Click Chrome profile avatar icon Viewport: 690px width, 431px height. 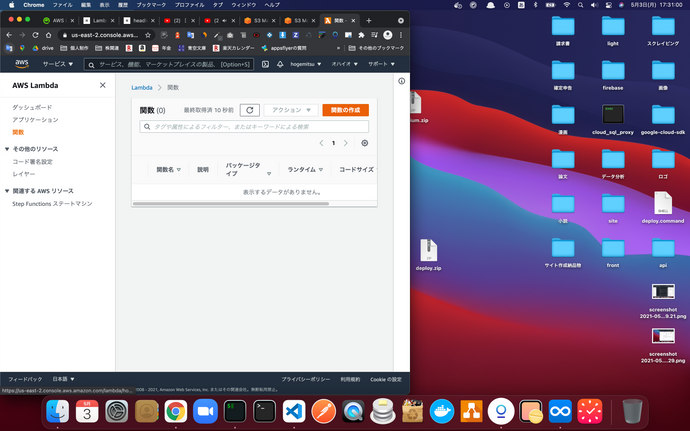pos(388,35)
